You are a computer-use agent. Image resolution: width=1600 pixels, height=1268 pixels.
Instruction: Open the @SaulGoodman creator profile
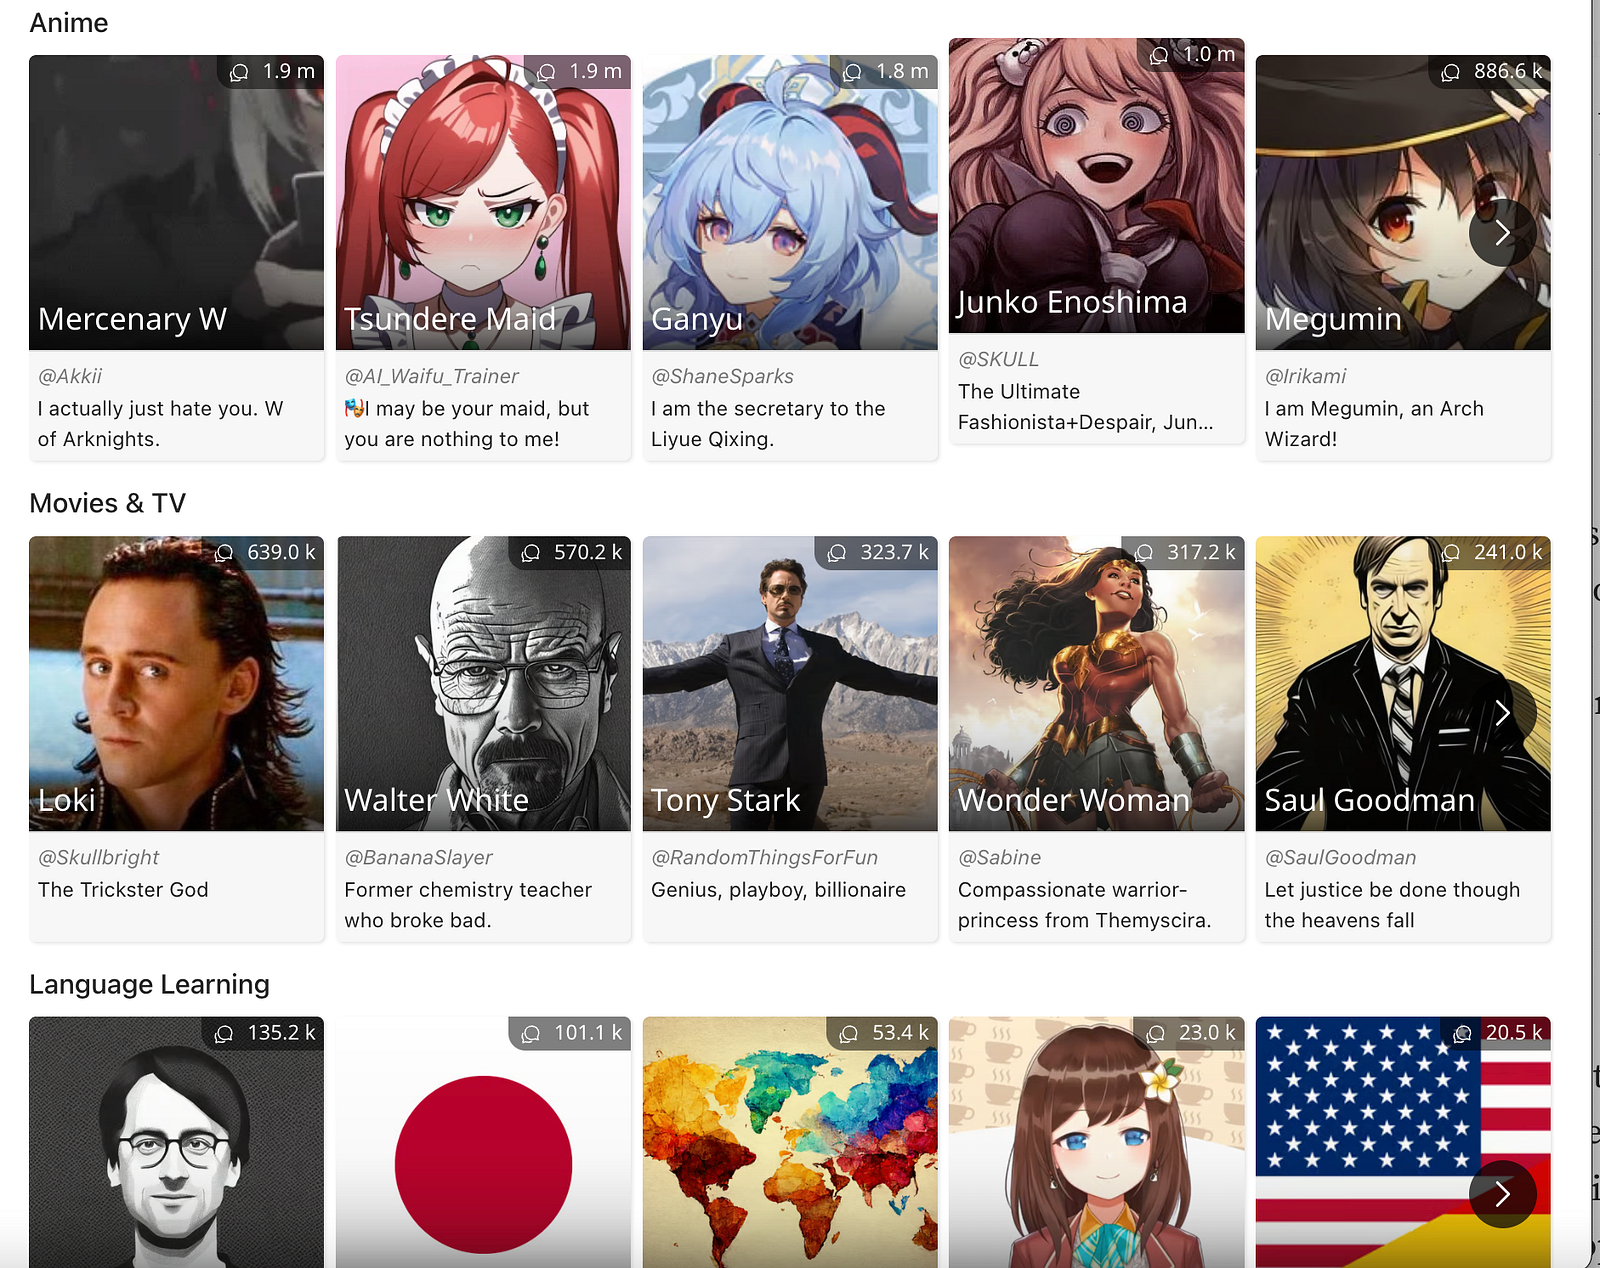pyautogui.click(x=1340, y=857)
